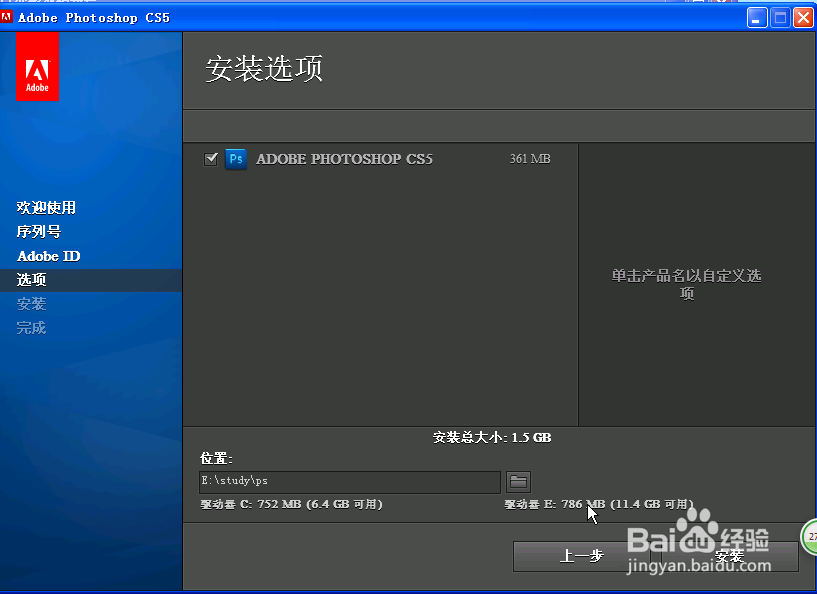Screen dimensions: 817x594
Task: Select the 完成 step in the sidebar
Action: 31,328
